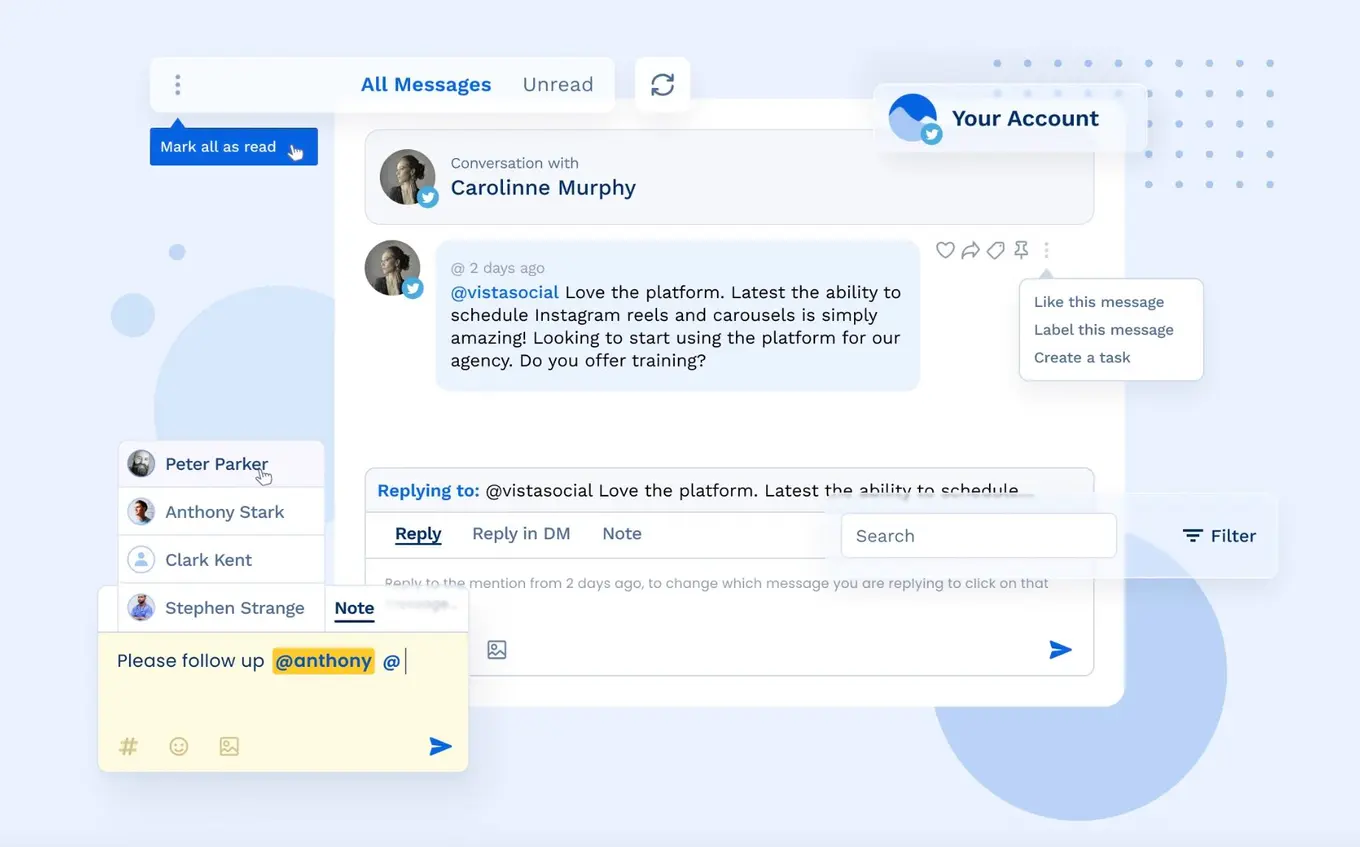Insert hashtag in the note panel
Viewport: 1360px width, 847px height.
coord(128,746)
